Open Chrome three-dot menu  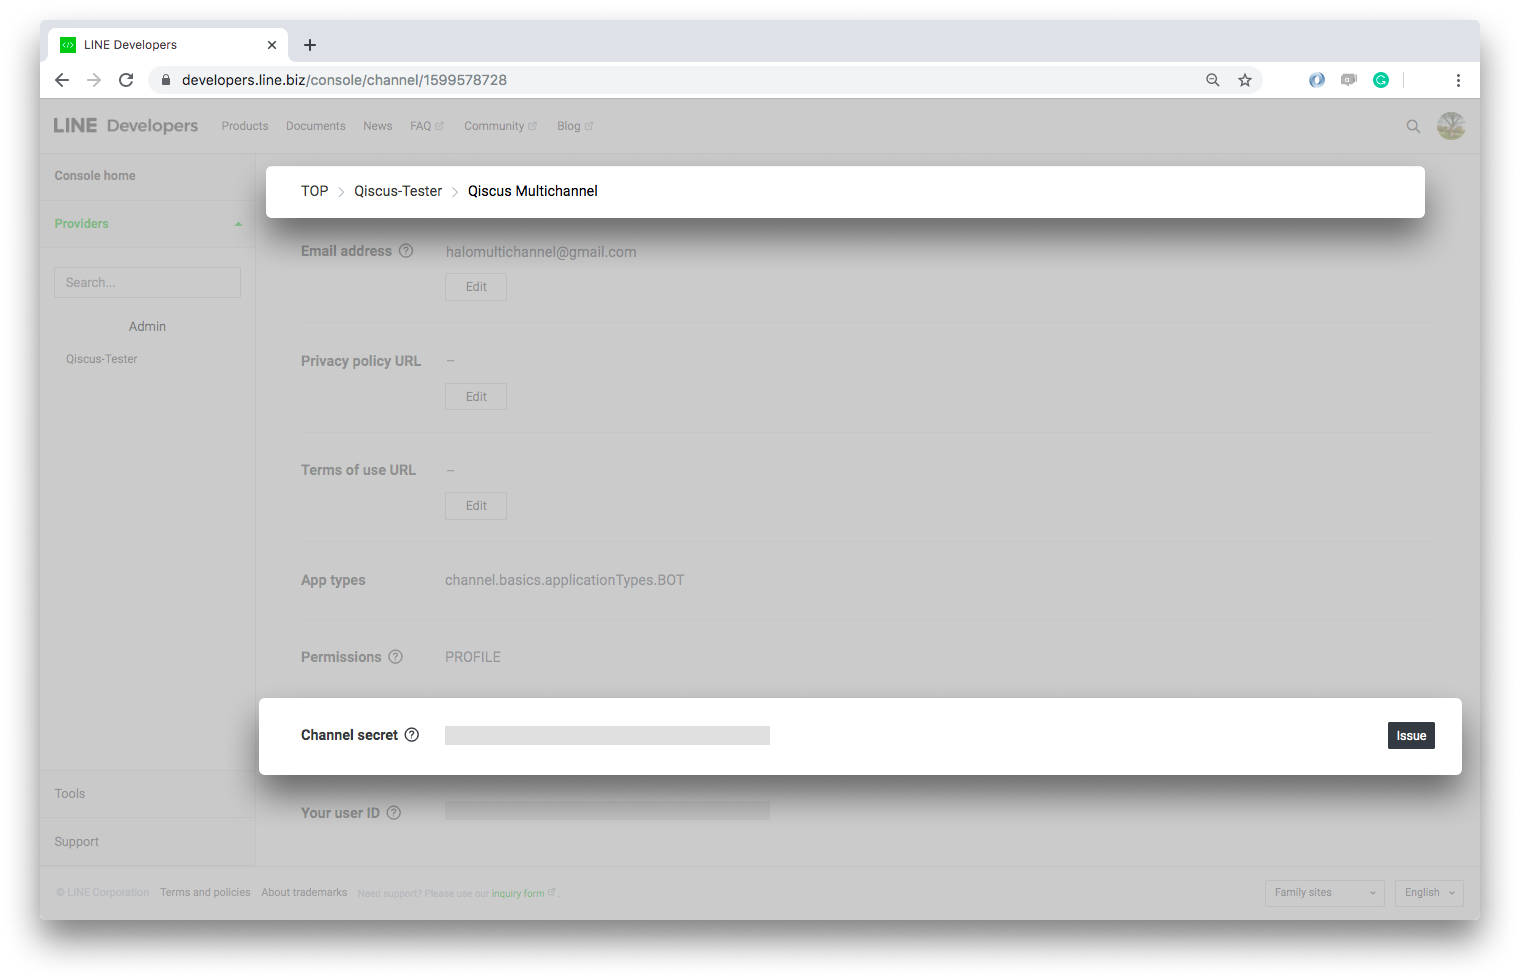[x=1458, y=80]
